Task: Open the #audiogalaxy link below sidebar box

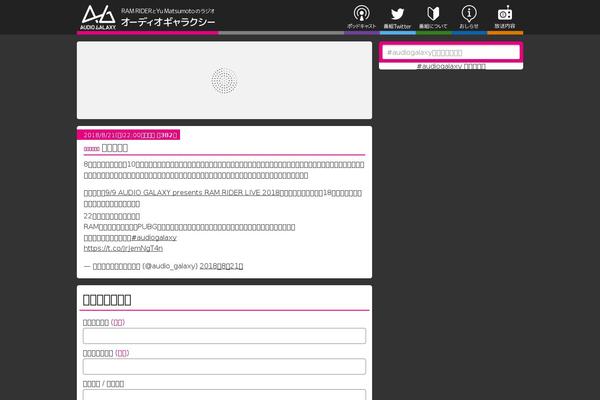Action: coord(451,66)
